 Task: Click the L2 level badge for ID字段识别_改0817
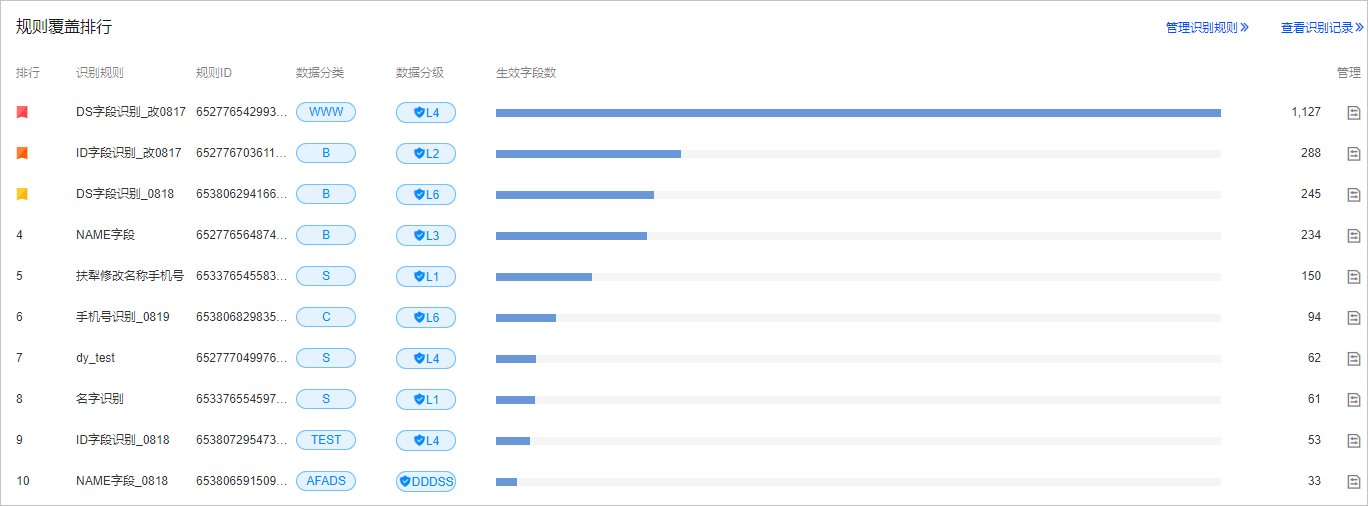426,153
